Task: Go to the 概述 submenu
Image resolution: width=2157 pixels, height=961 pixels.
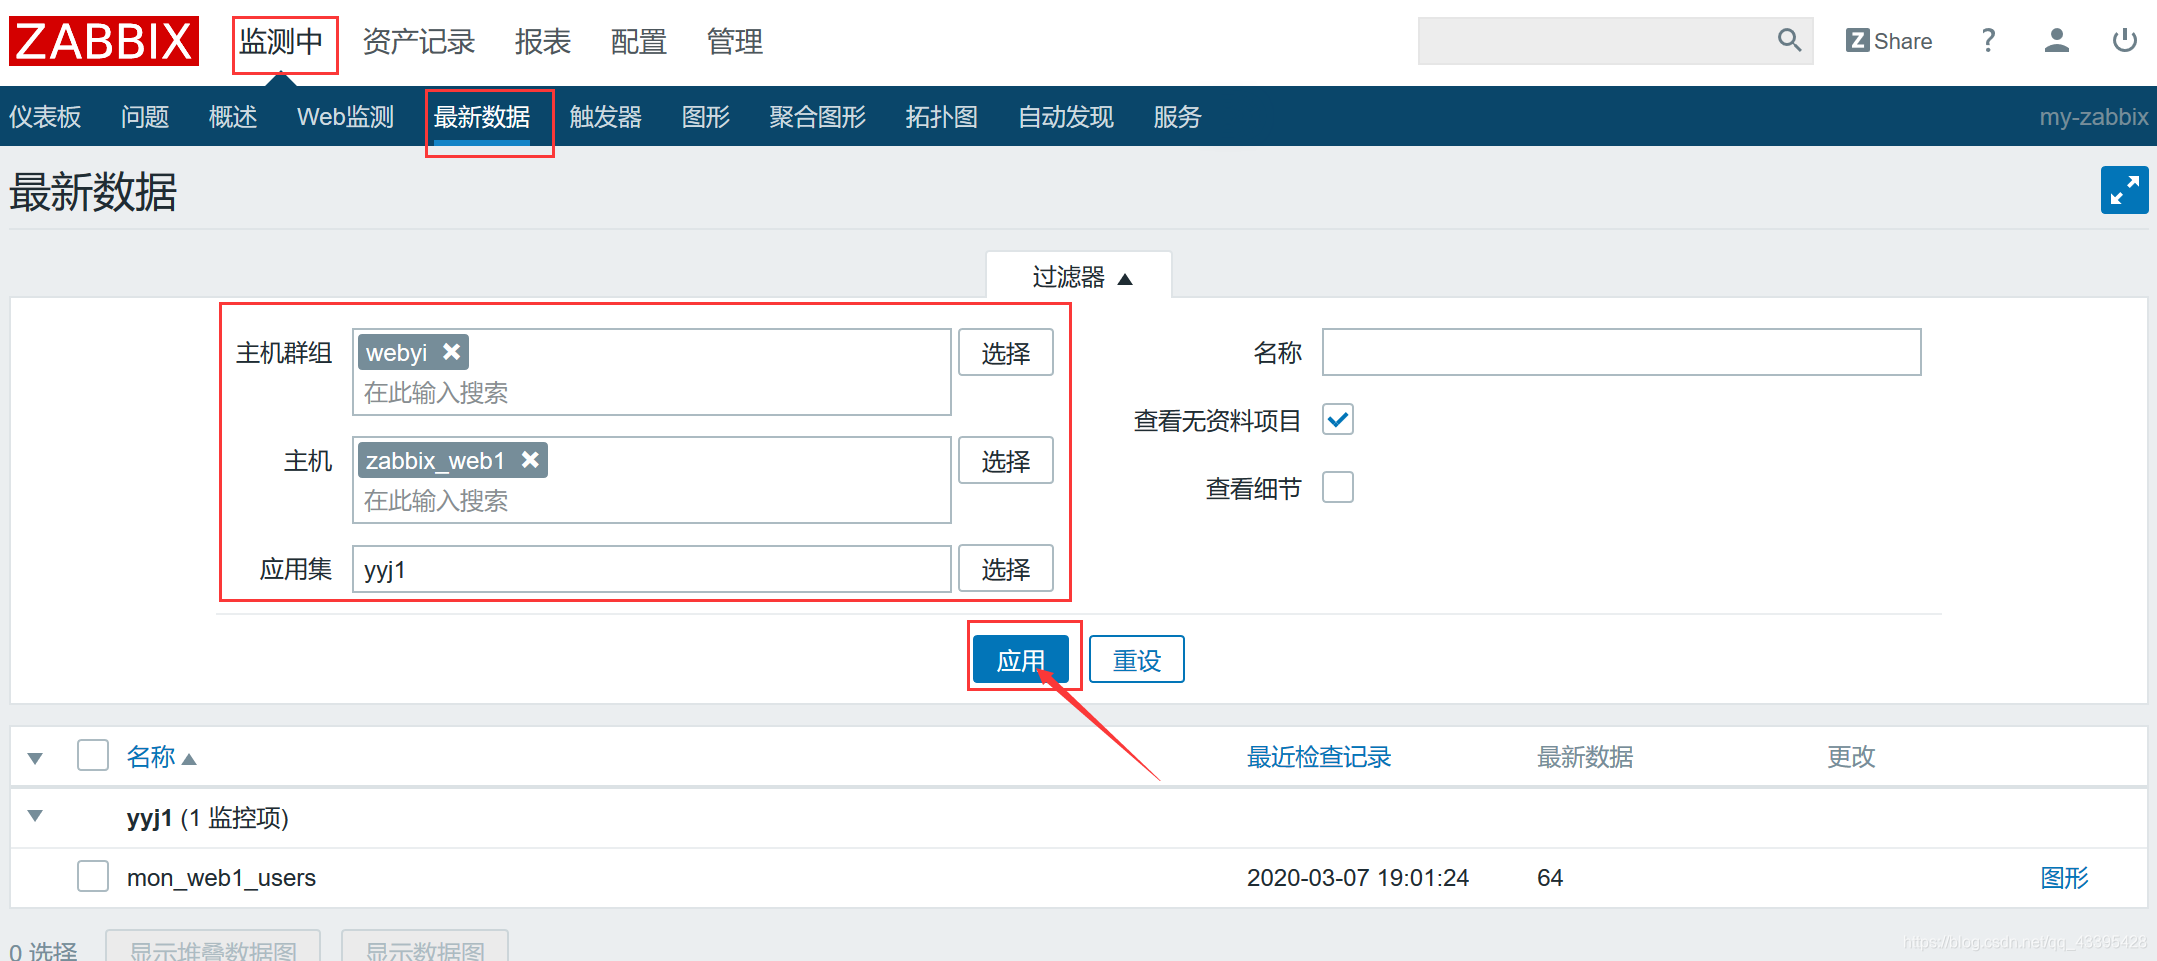Action: pyautogui.click(x=233, y=117)
